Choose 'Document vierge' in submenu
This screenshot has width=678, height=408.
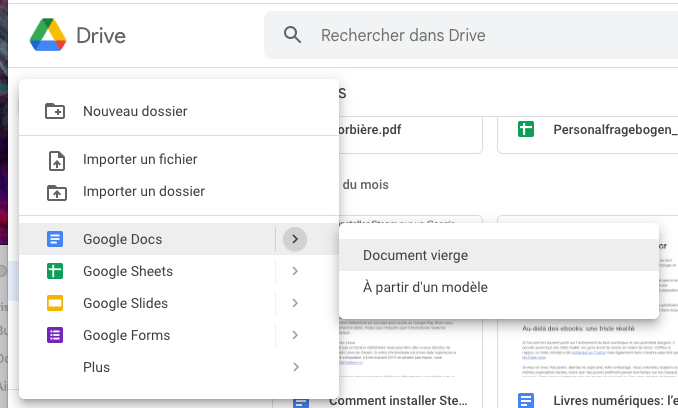[x=499, y=255]
